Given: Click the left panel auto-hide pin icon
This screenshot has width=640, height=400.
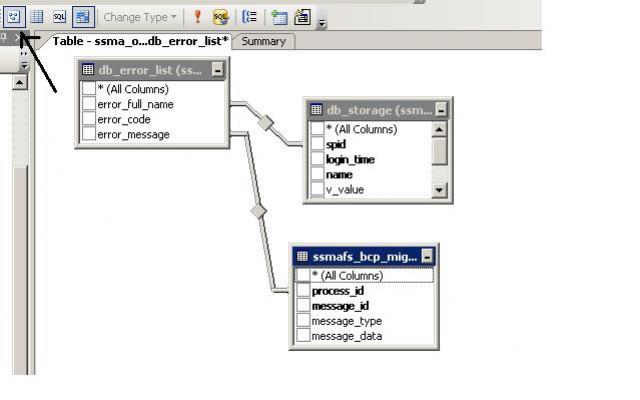Looking at the screenshot, I should click(4, 37).
